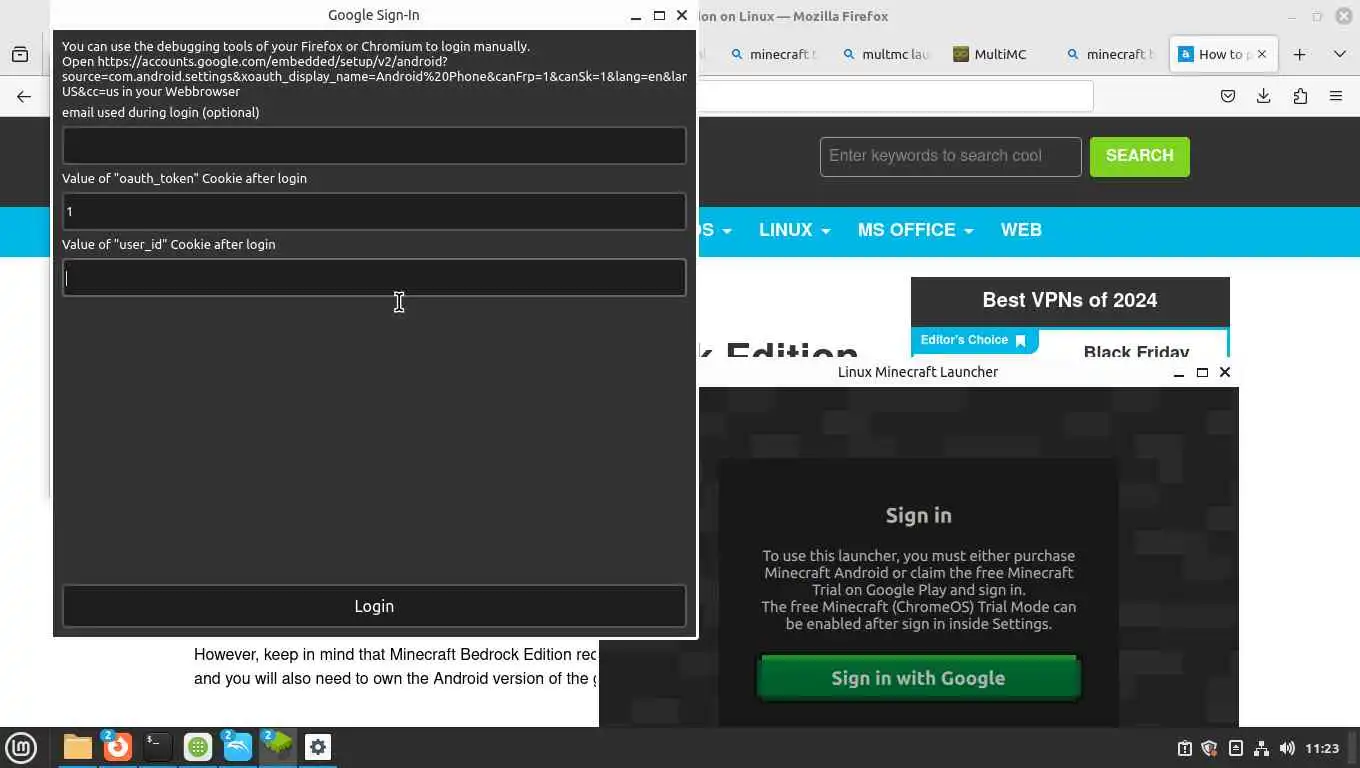Click the user_id cookie value field
1360x768 pixels.
(x=374, y=278)
